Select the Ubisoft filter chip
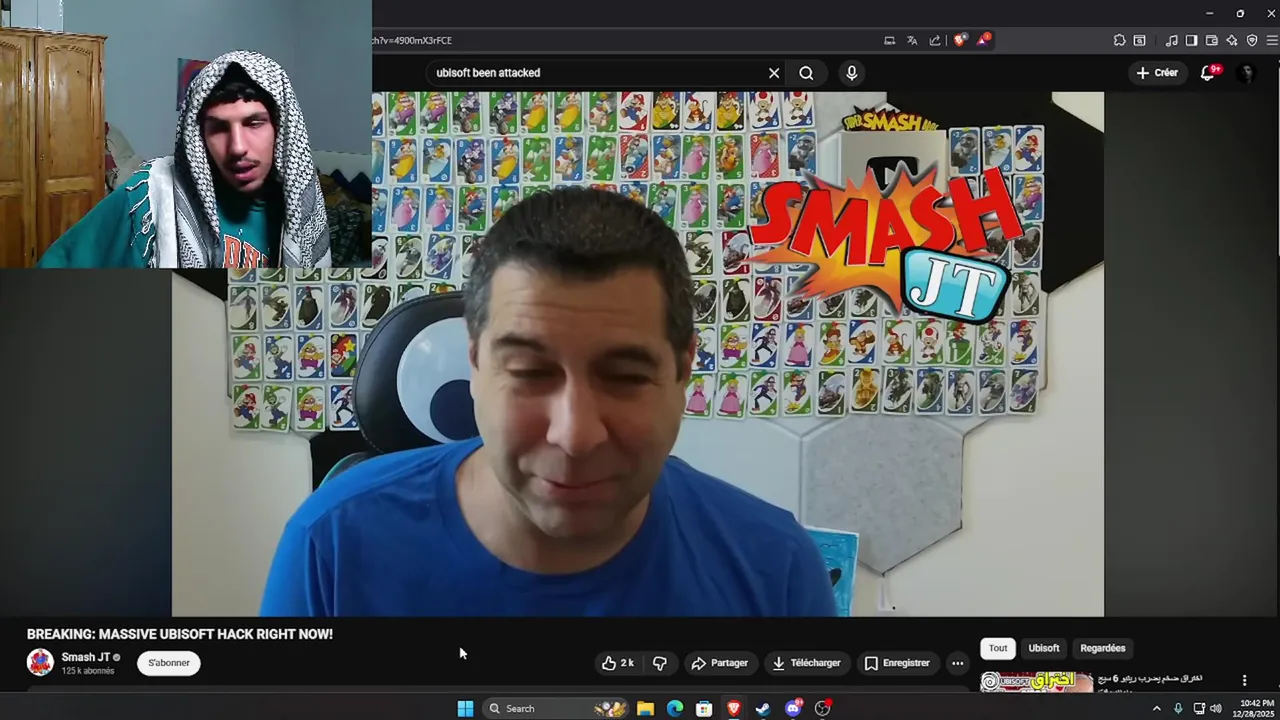Screen dimensions: 1280x720 point(1043,648)
